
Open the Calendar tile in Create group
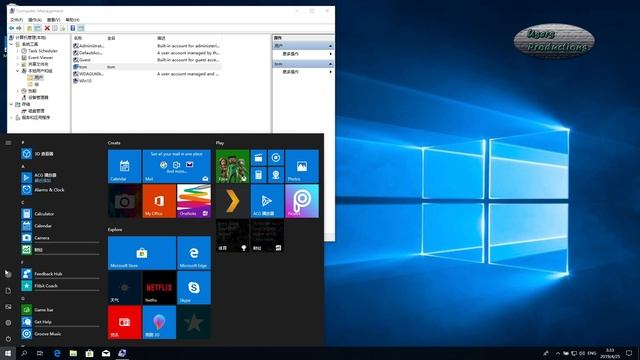[124, 166]
